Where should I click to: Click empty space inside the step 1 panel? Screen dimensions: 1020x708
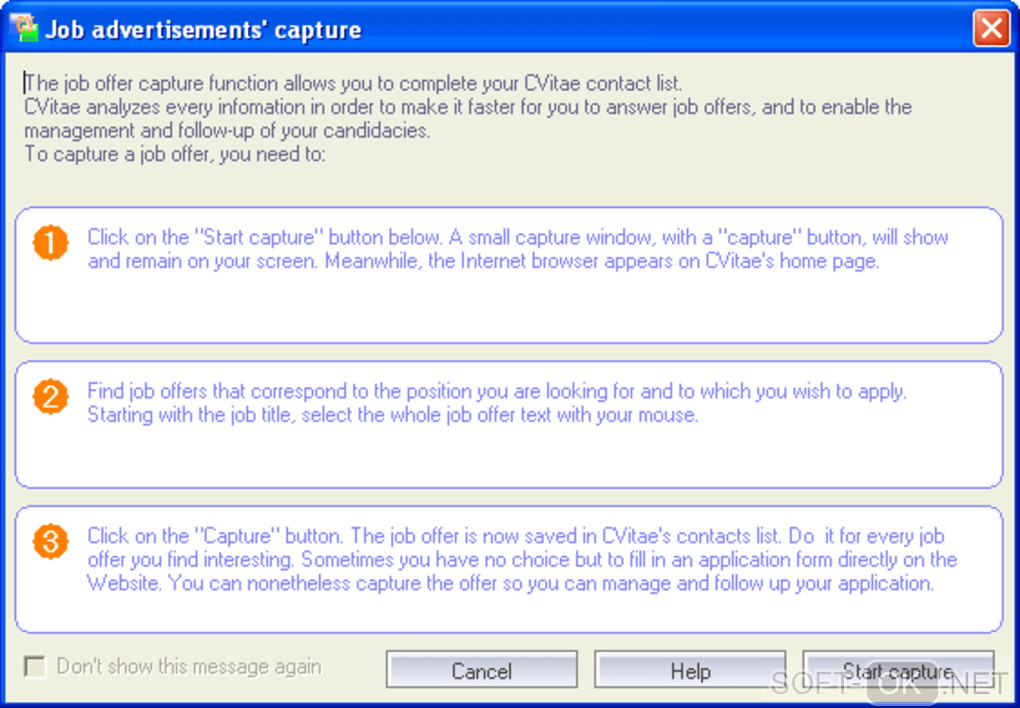point(507,310)
